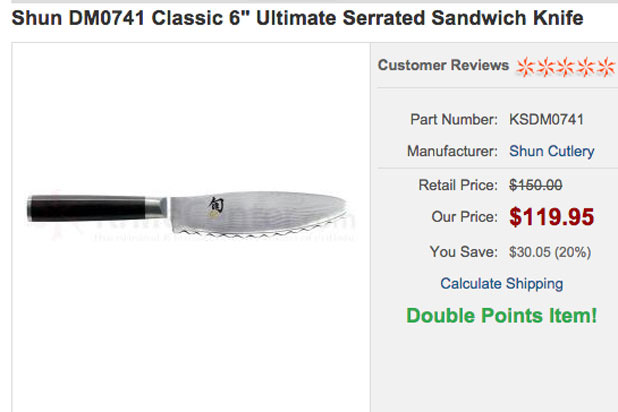
Task: Click the crossed-out $150.00 retail price
Action: [535, 185]
